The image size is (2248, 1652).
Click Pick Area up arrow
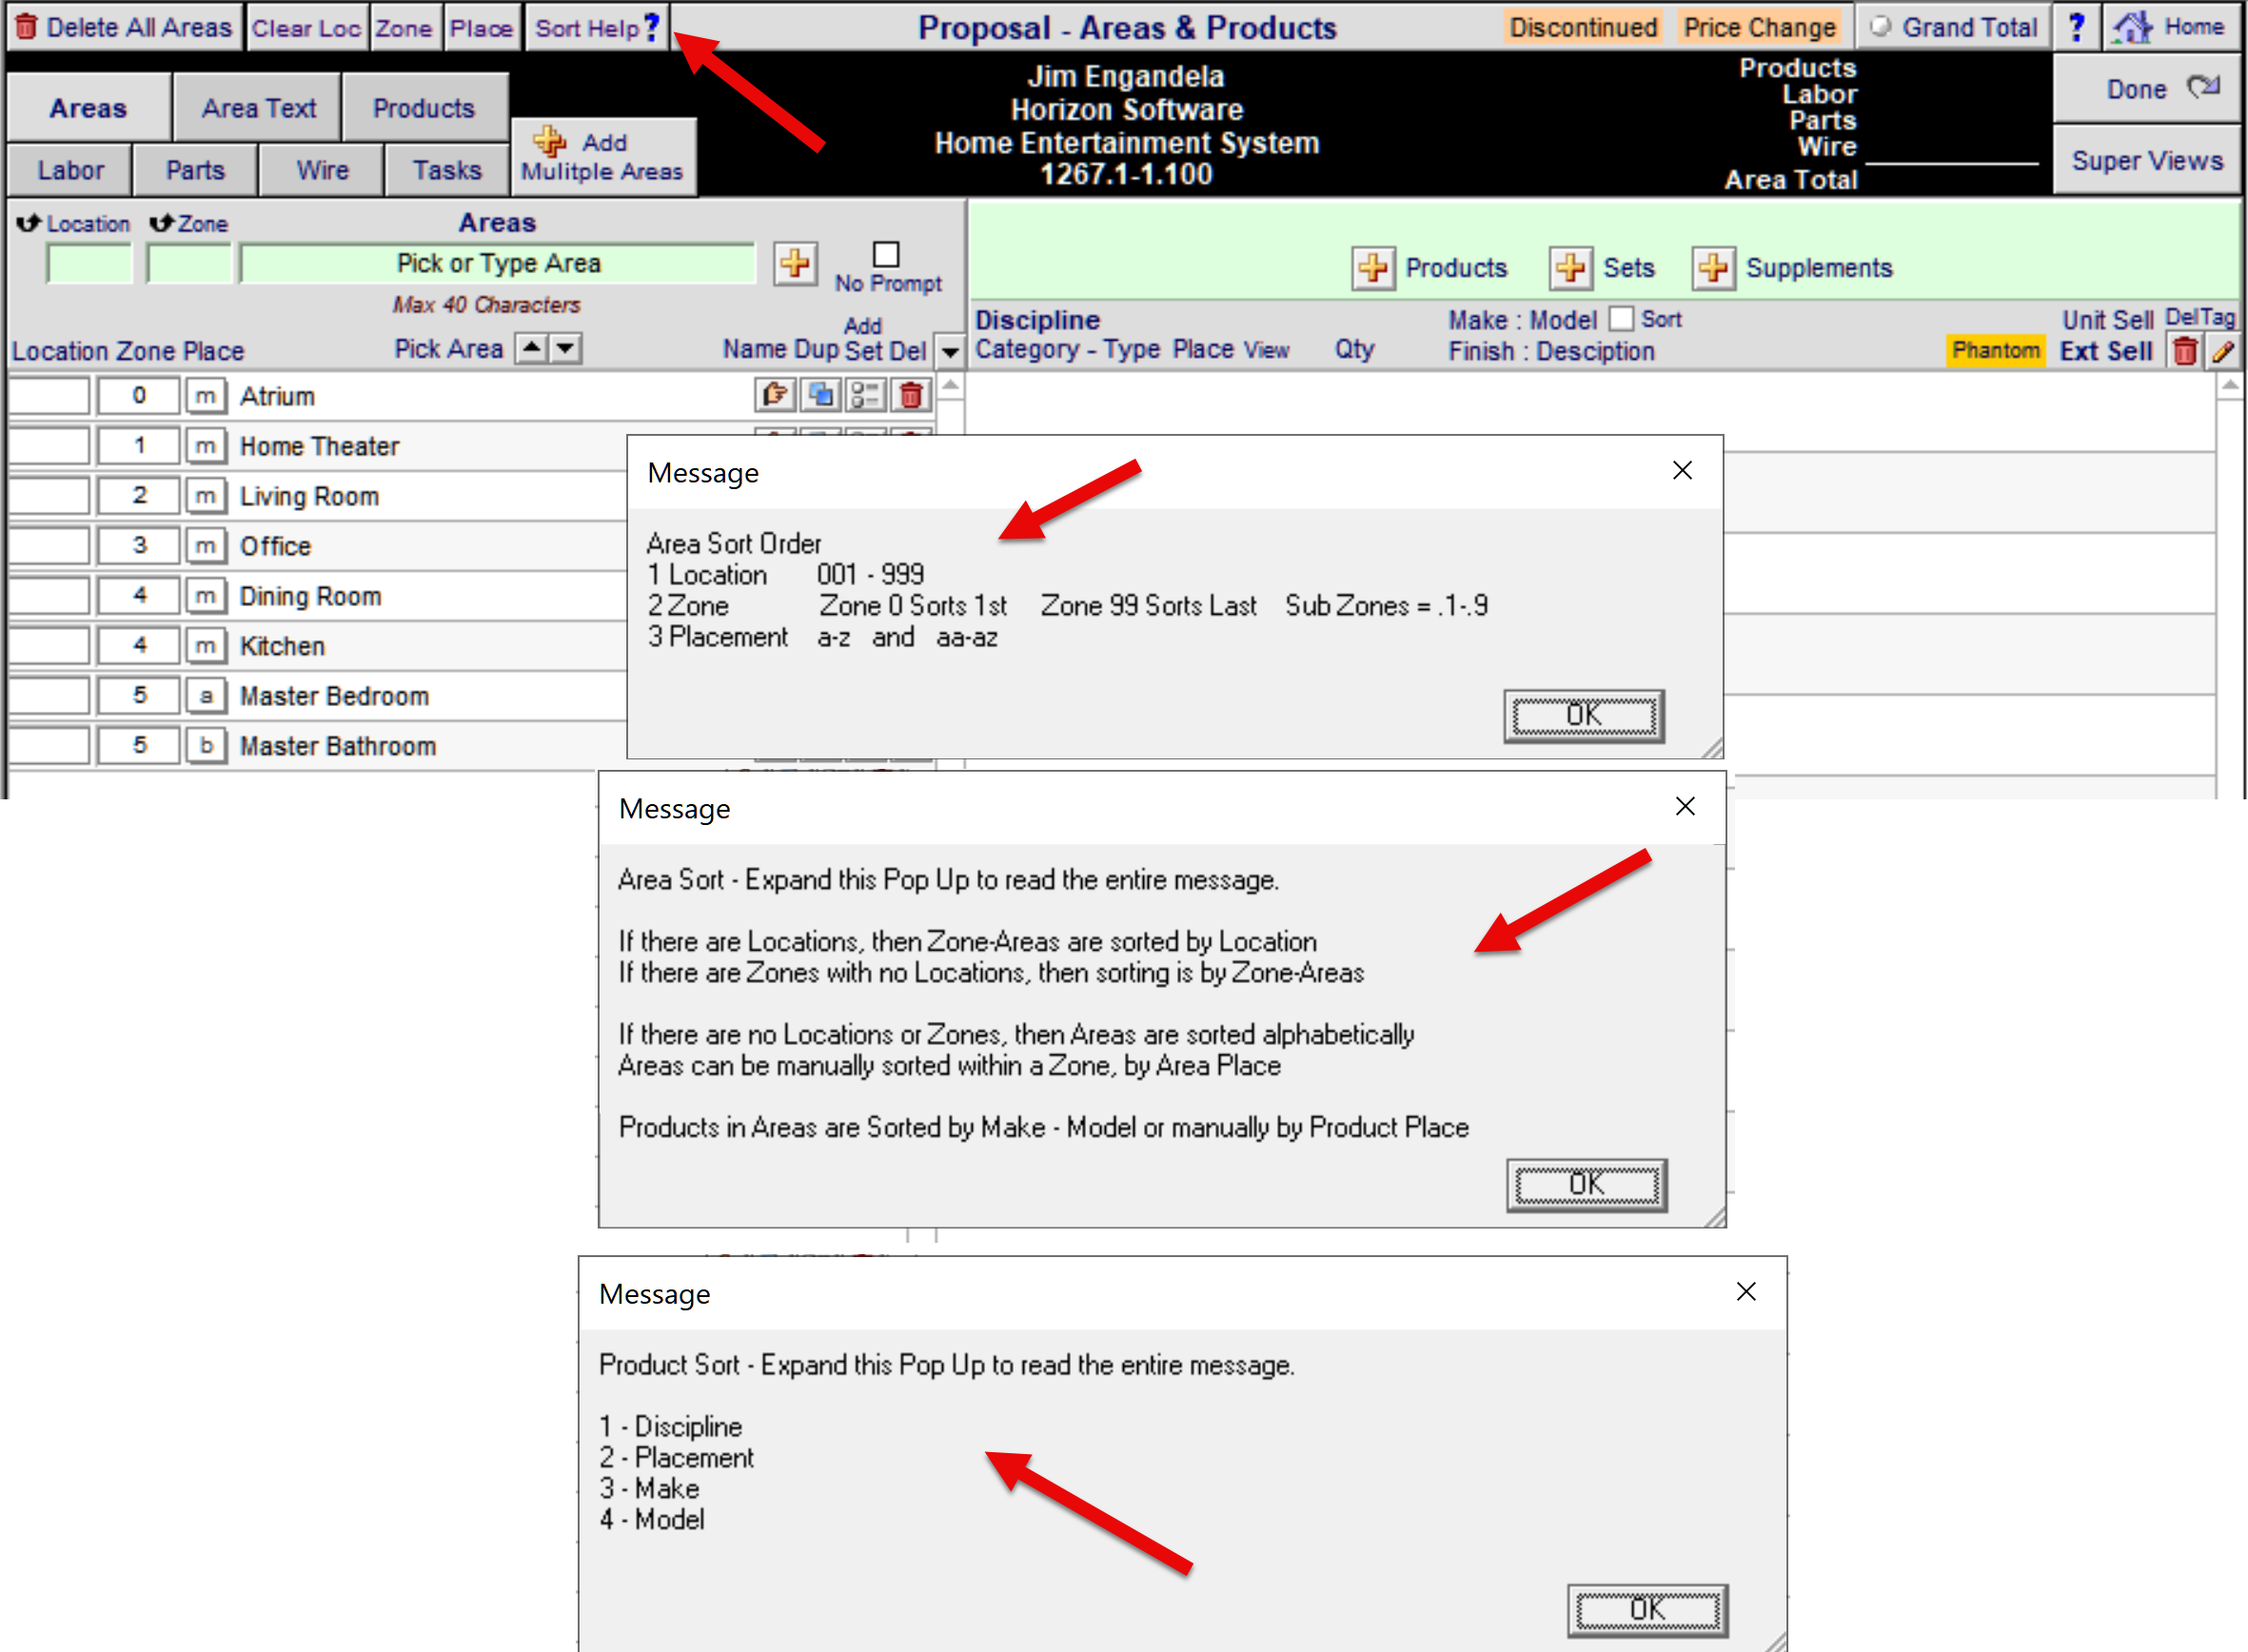point(532,348)
